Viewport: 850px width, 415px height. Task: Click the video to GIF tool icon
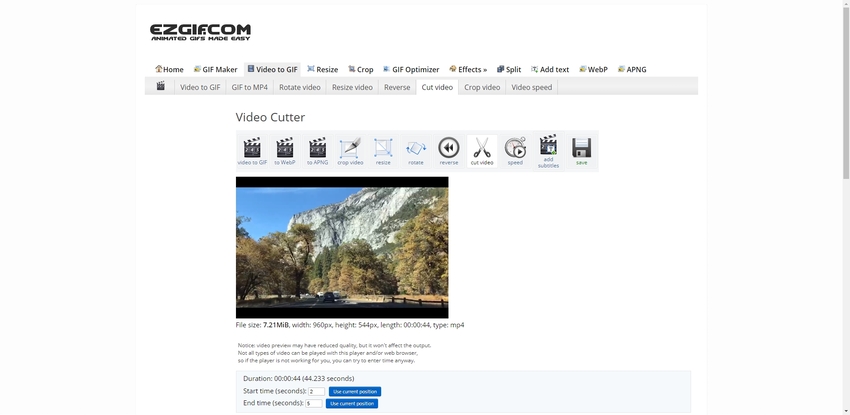[252, 150]
